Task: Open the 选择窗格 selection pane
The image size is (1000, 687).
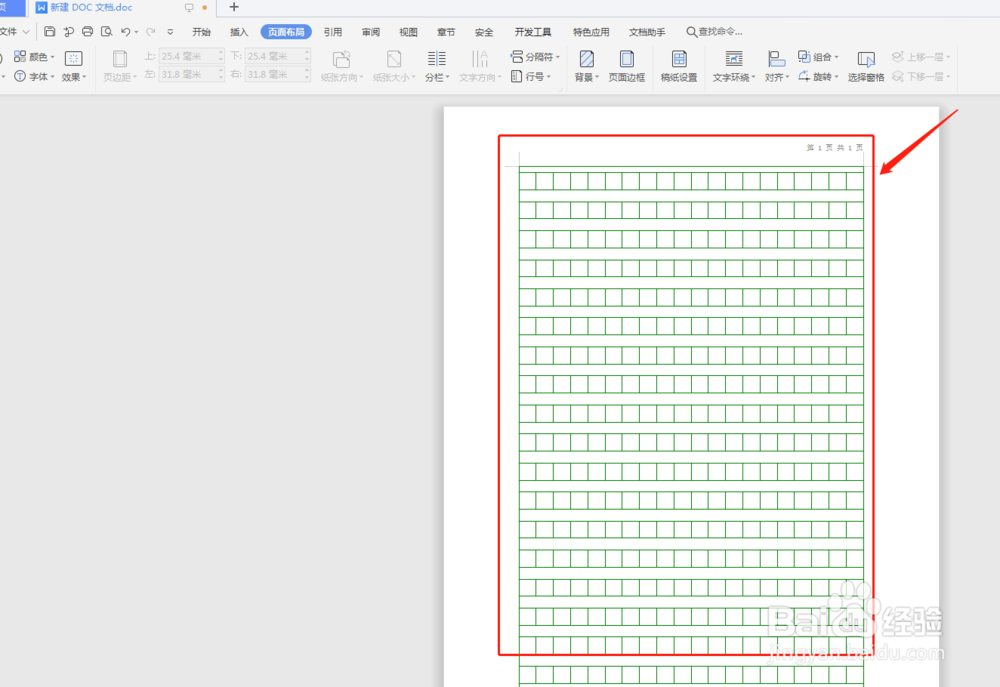Action: (865, 66)
